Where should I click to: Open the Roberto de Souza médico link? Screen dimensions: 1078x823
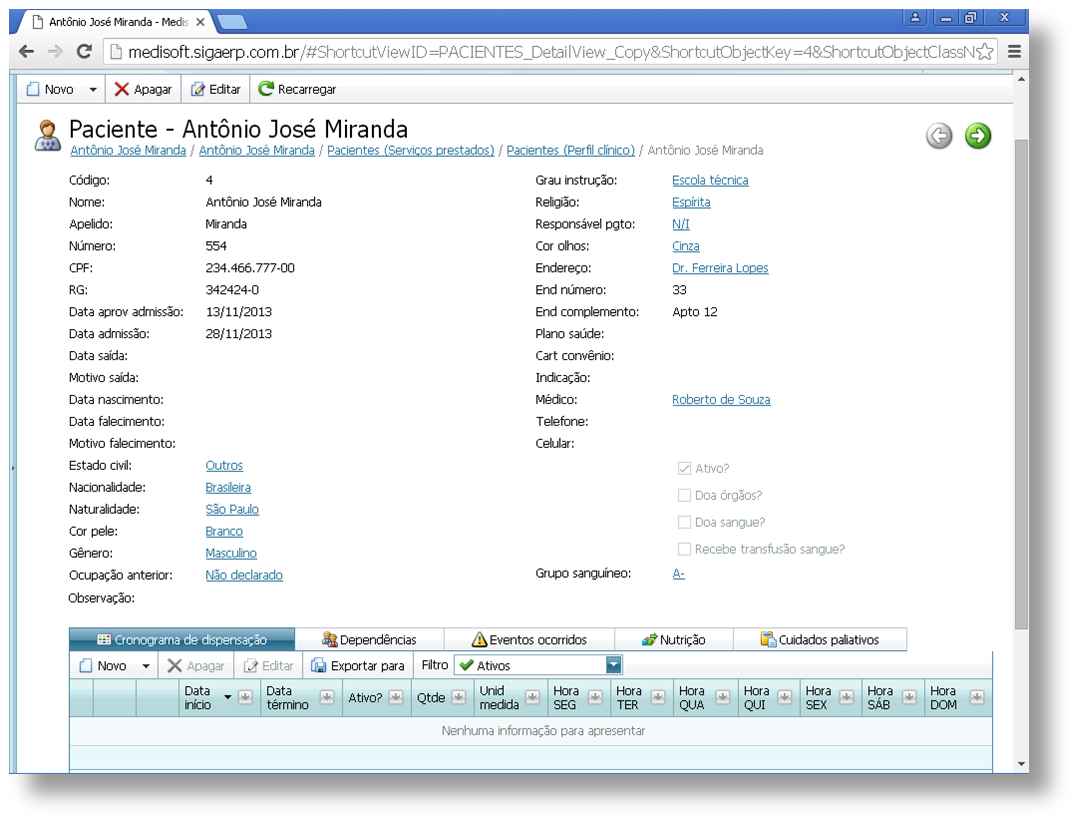[720, 400]
